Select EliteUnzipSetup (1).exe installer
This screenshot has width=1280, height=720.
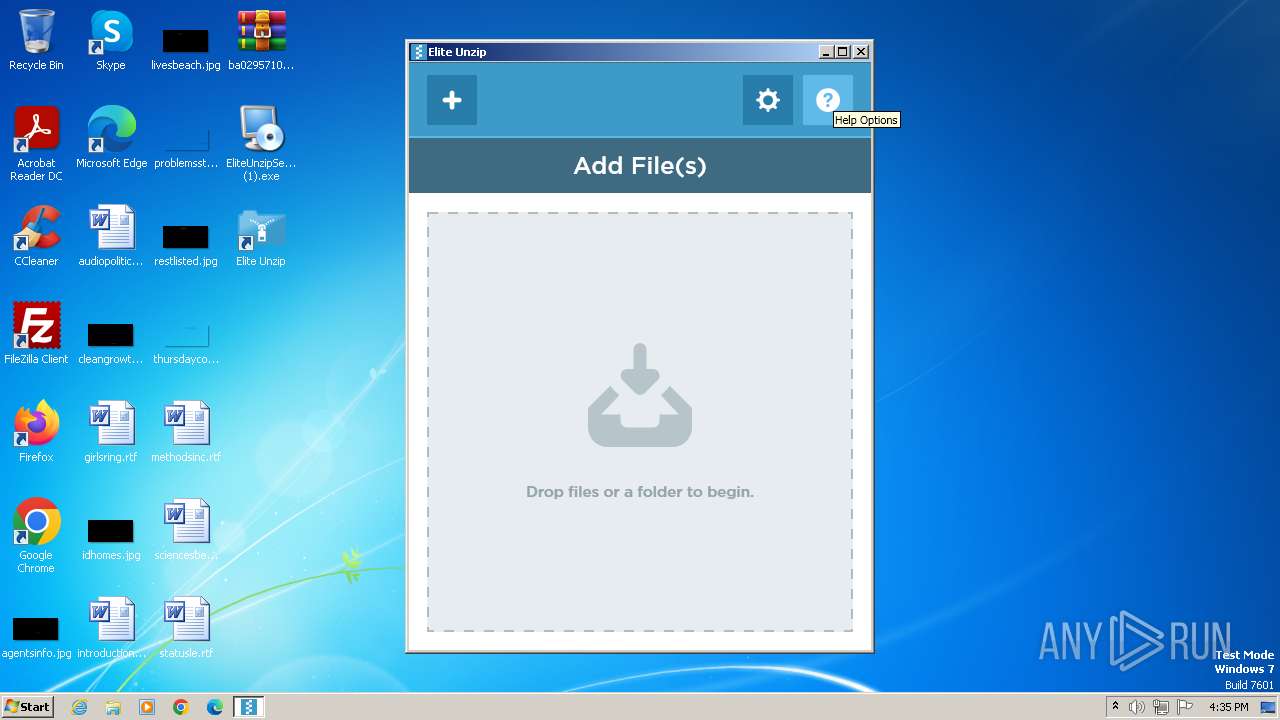(x=261, y=144)
